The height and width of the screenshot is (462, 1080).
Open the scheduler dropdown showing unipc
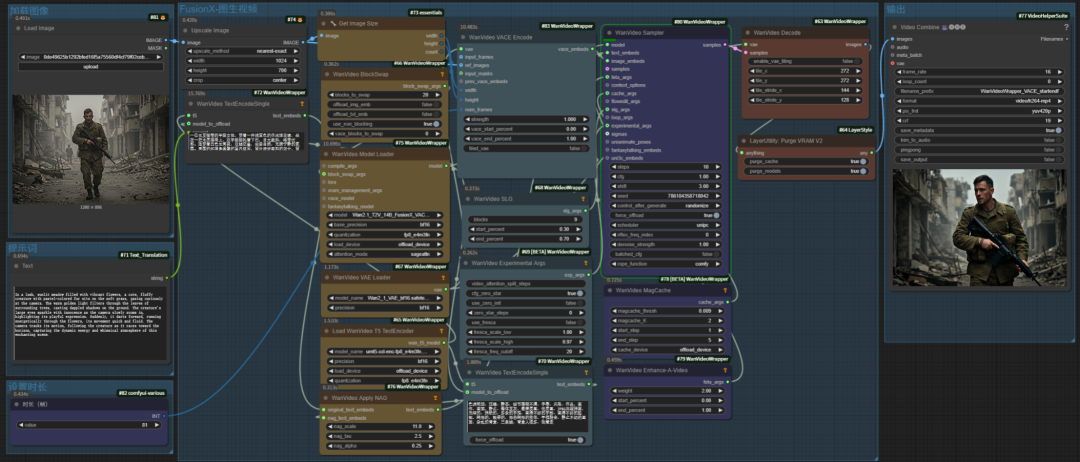pos(665,225)
